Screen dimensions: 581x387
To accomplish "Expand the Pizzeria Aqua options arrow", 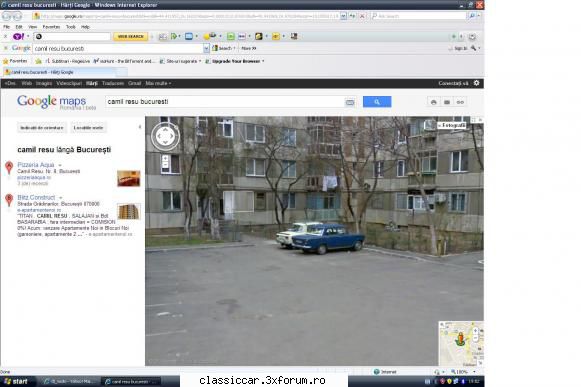I will [60, 165].
